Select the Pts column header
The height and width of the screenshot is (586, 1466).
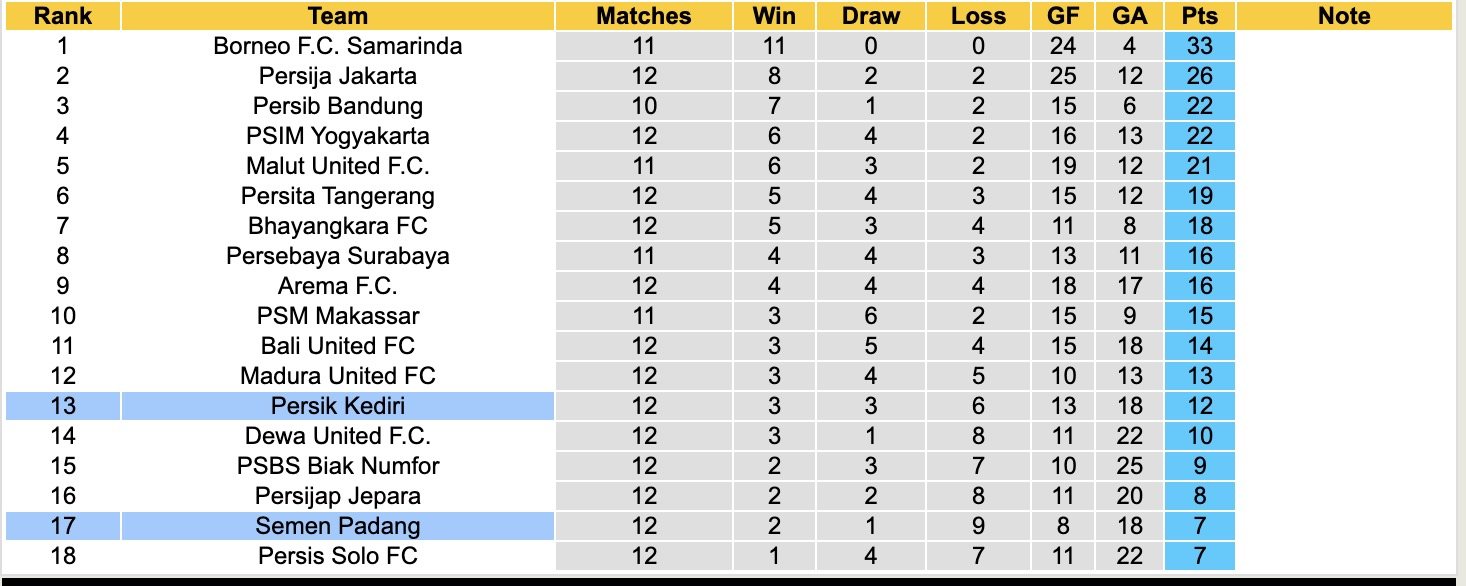pyautogui.click(x=1200, y=16)
